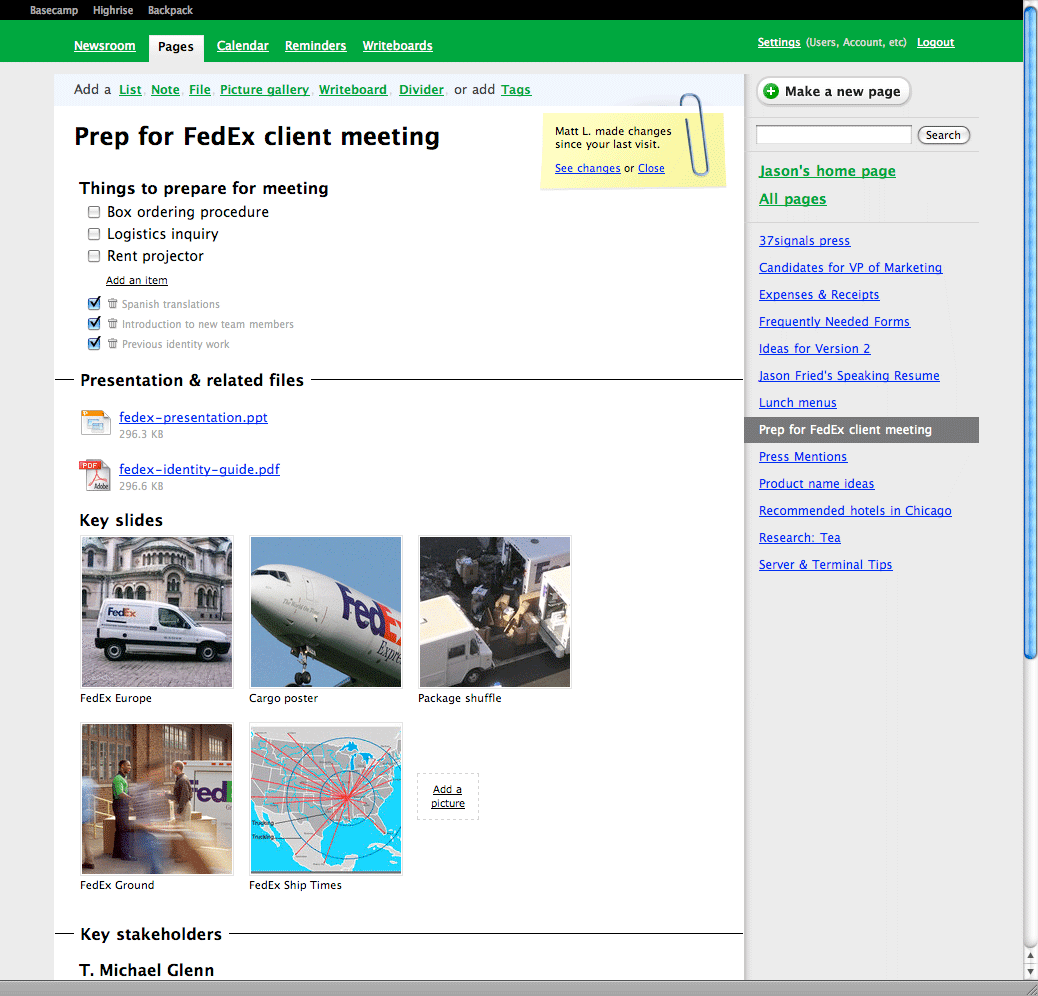Select Prep for FedEx client meeting in sidebar
This screenshot has width=1038, height=996.
point(861,430)
